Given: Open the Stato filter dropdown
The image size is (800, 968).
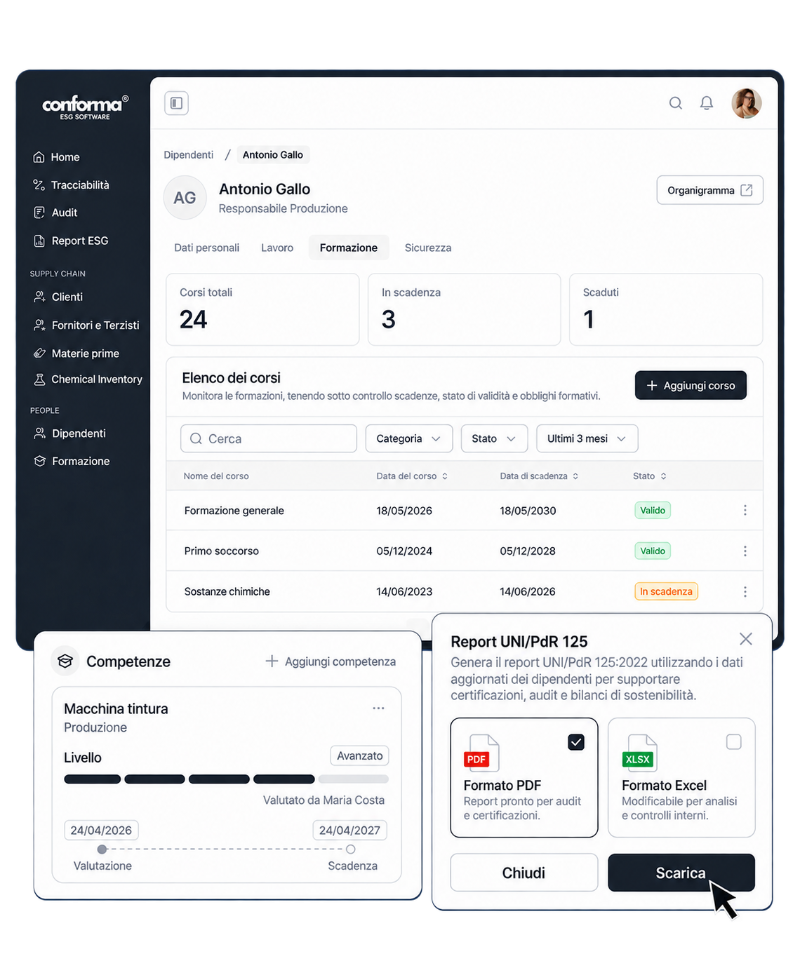Looking at the screenshot, I should [494, 438].
